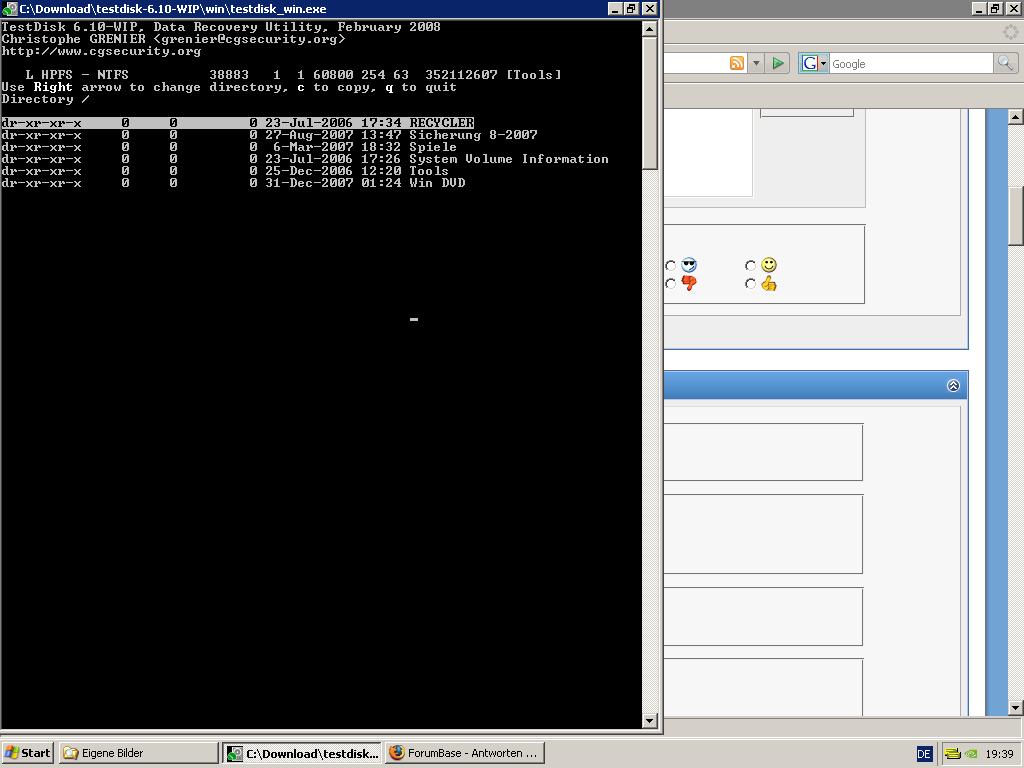This screenshot has width=1024, height=768.
Task: Select the happy smiley radio button
Action: (750, 265)
